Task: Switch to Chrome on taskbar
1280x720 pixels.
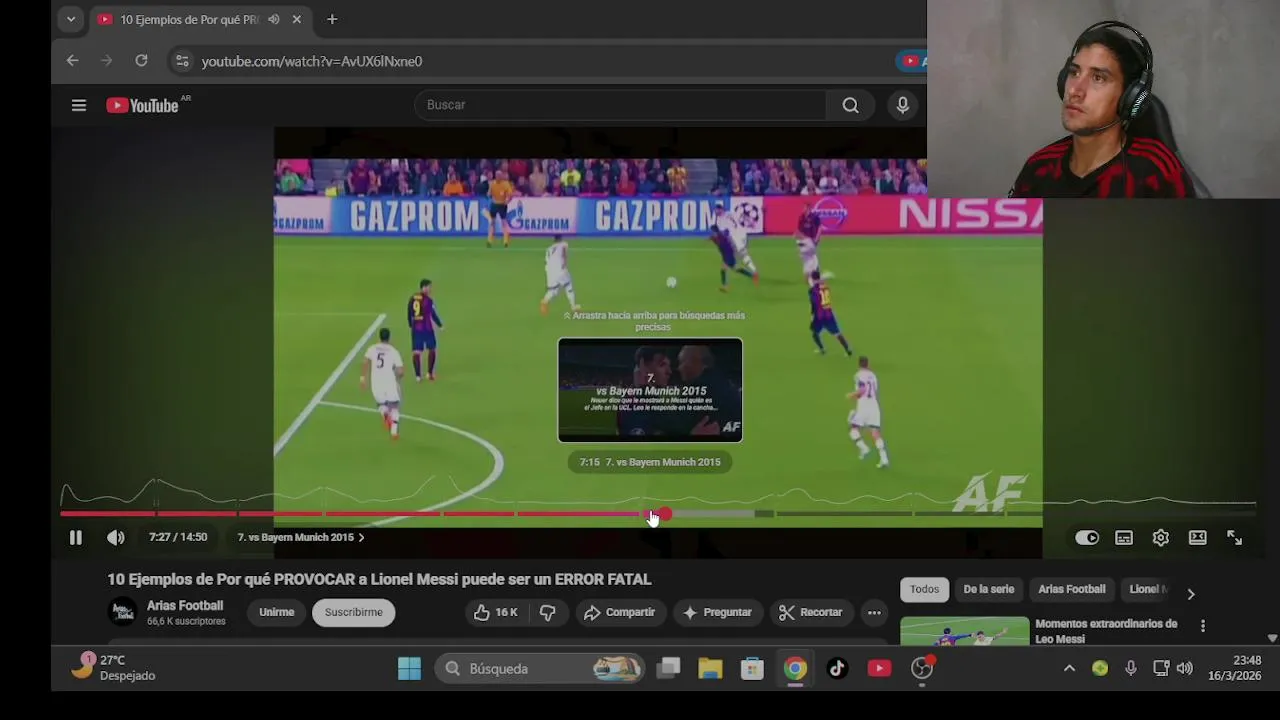Action: point(795,669)
